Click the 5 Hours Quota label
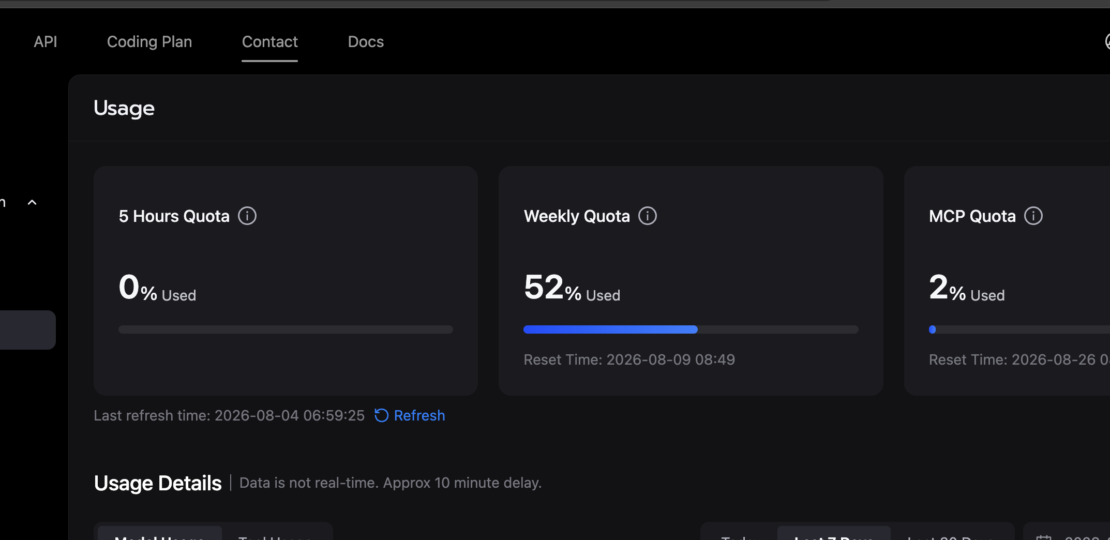Viewport: 1110px width, 540px height. click(174, 217)
